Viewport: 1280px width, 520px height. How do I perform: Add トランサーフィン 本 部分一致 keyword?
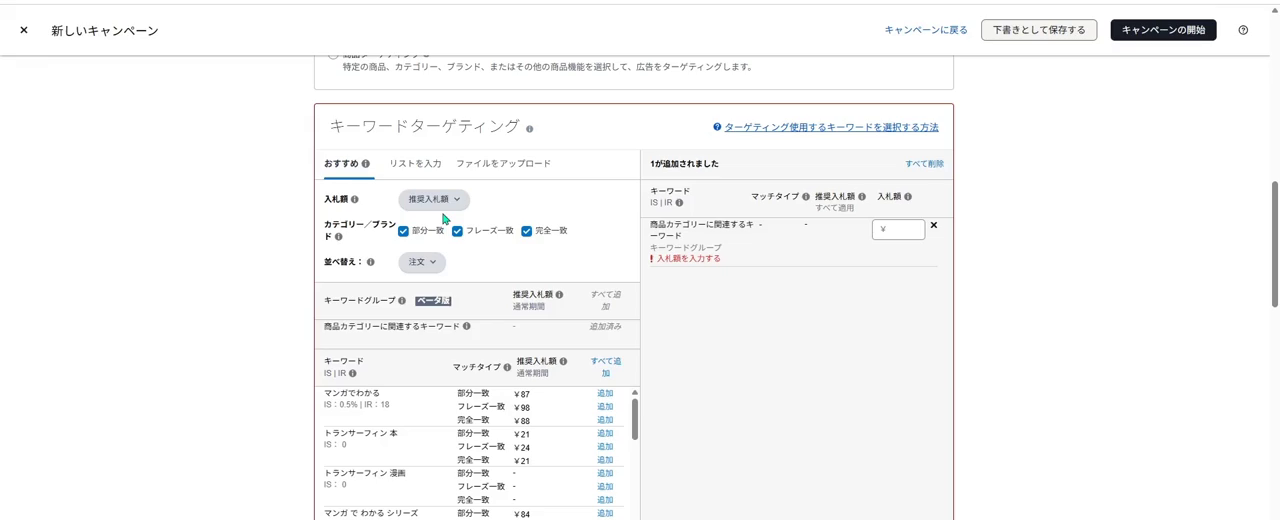pos(605,434)
